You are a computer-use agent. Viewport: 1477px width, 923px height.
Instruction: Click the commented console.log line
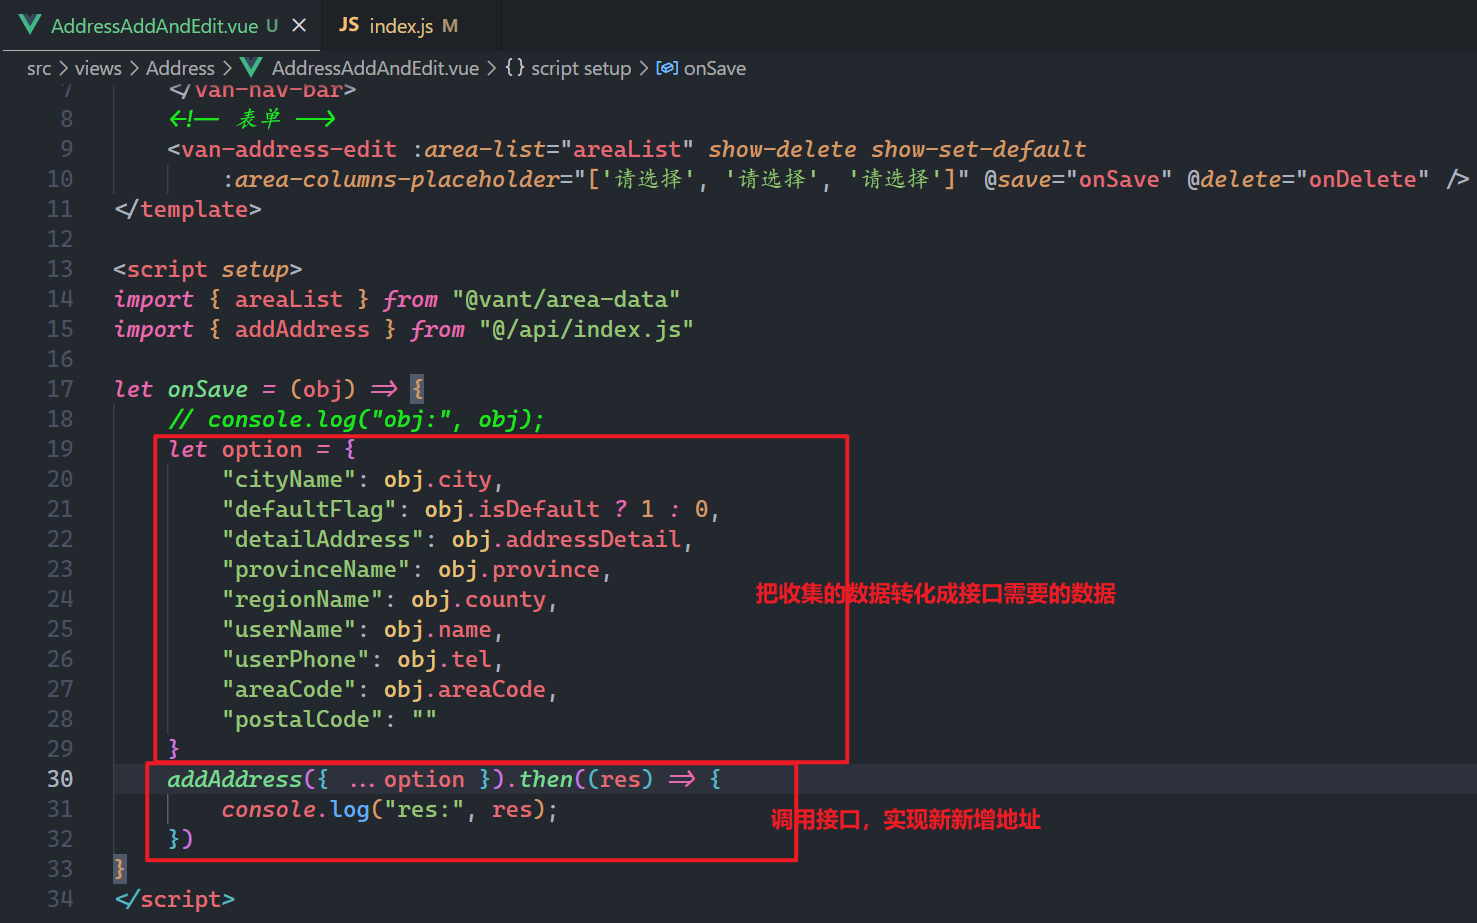click(x=356, y=419)
